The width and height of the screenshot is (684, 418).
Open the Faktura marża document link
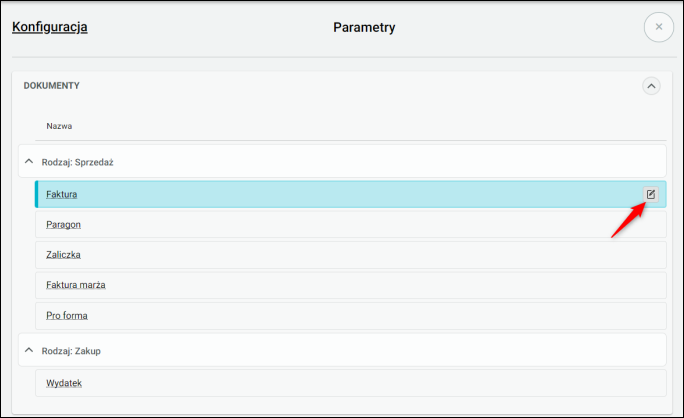76,285
